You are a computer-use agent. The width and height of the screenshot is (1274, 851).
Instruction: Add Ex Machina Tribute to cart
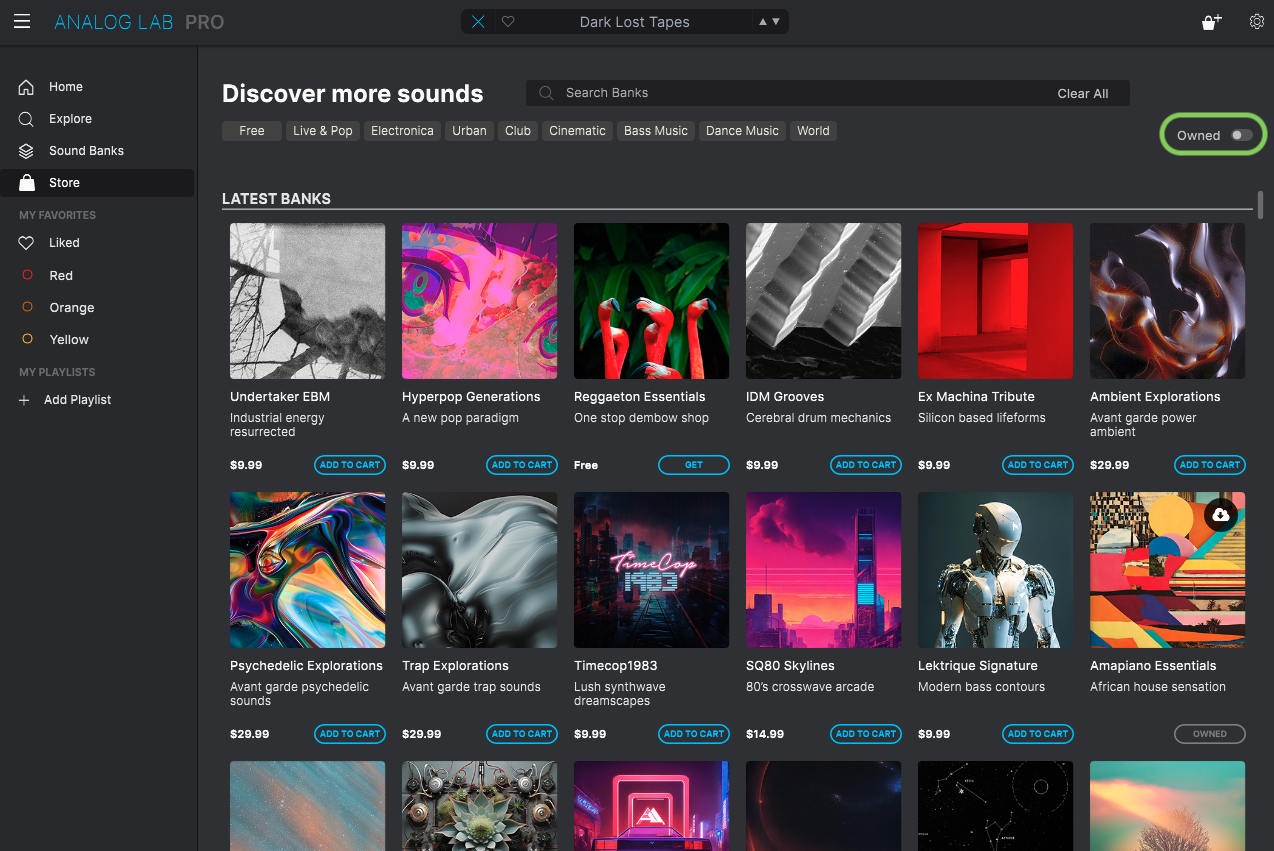(x=1038, y=465)
